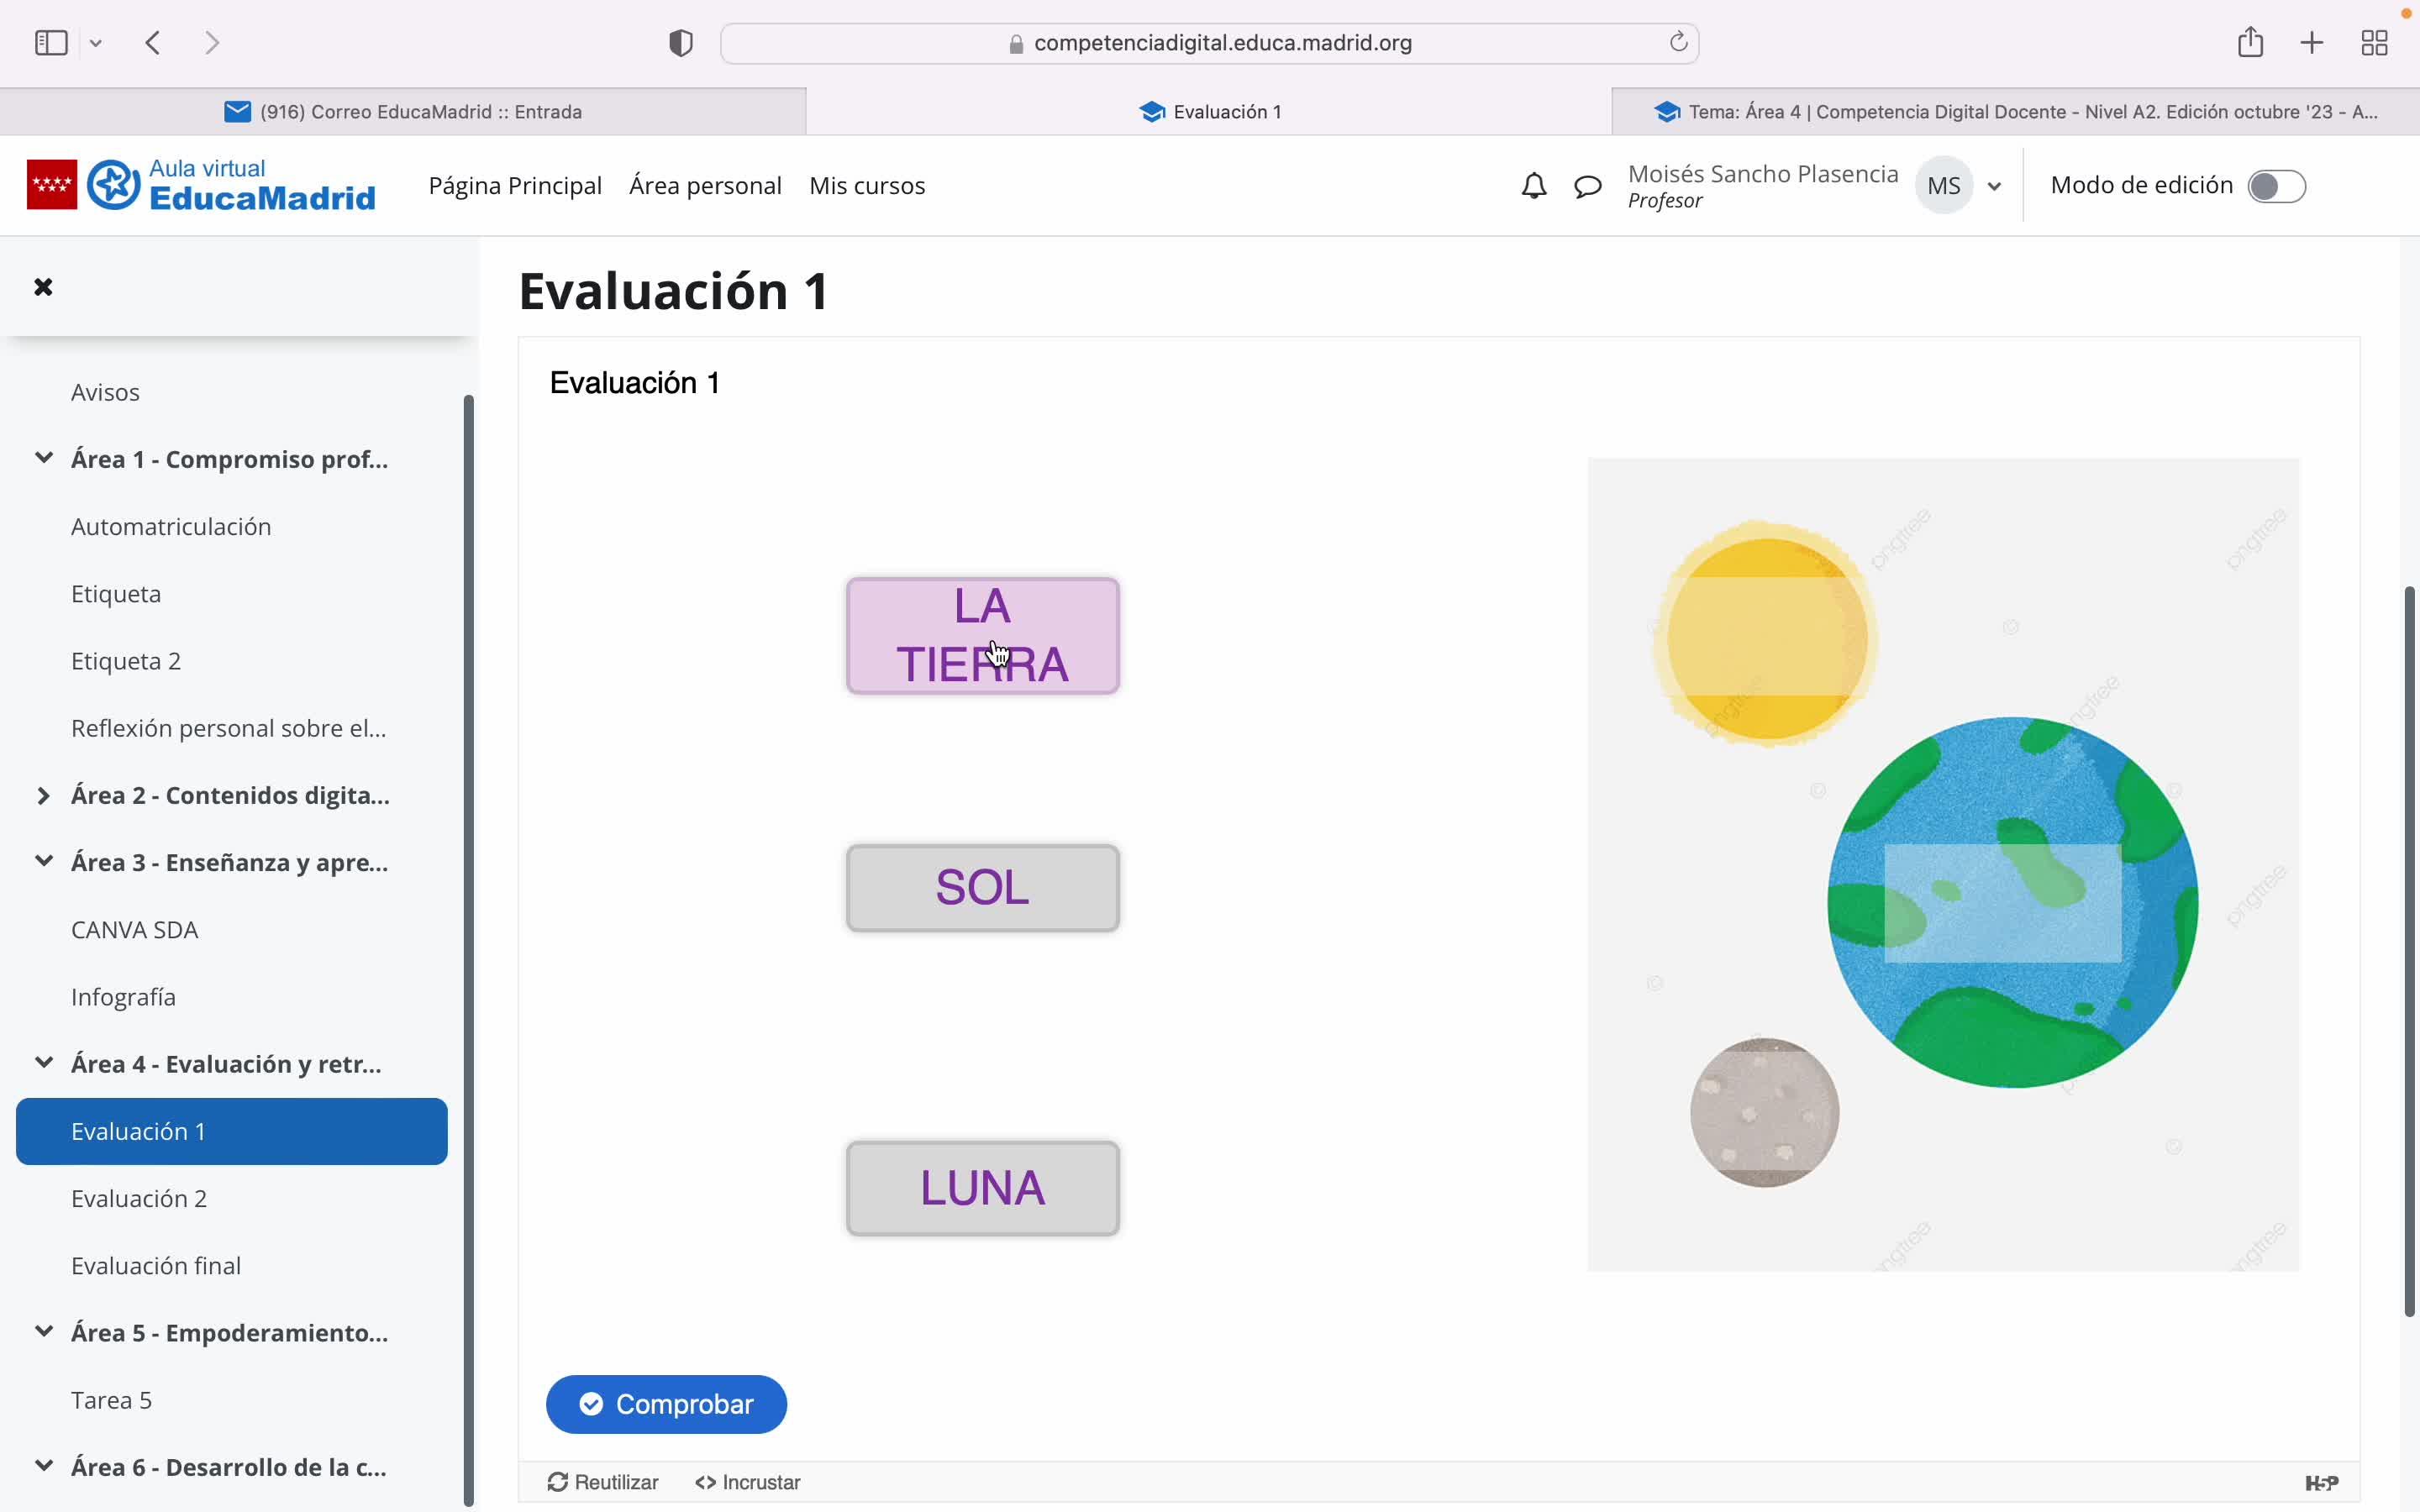This screenshot has width=2420, height=1512.
Task: Click the privacy shield icon
Action: coord(681,43)
